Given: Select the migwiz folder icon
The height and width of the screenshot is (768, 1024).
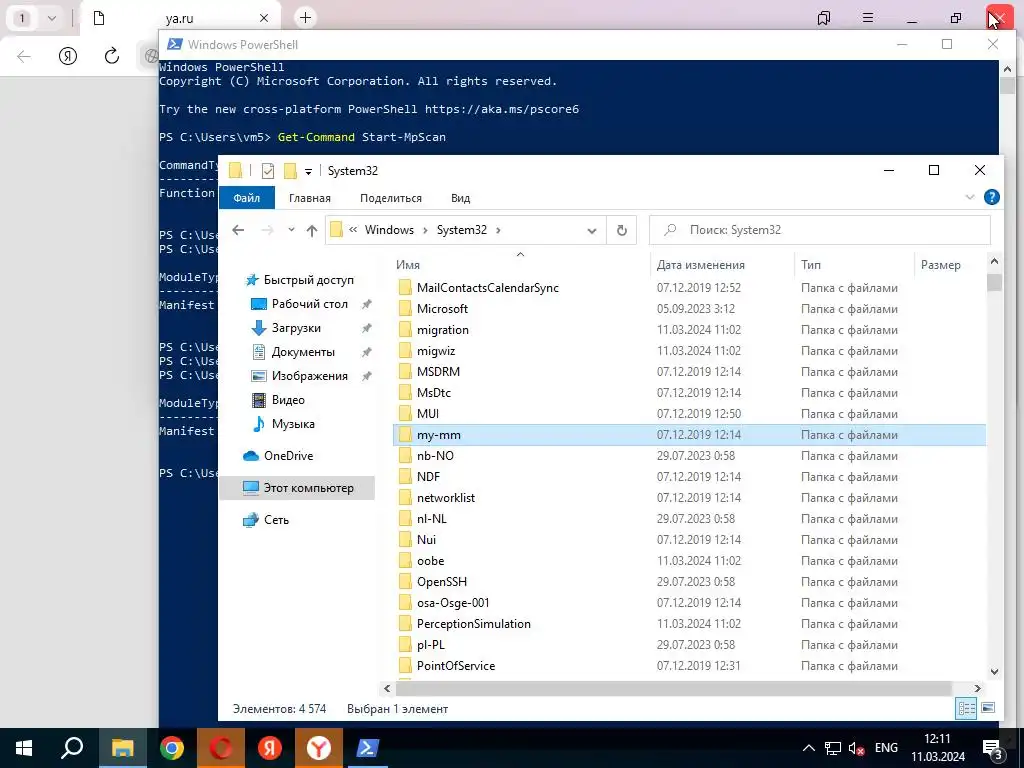Looking at the screenshot, I should click(x=406, y=351).
